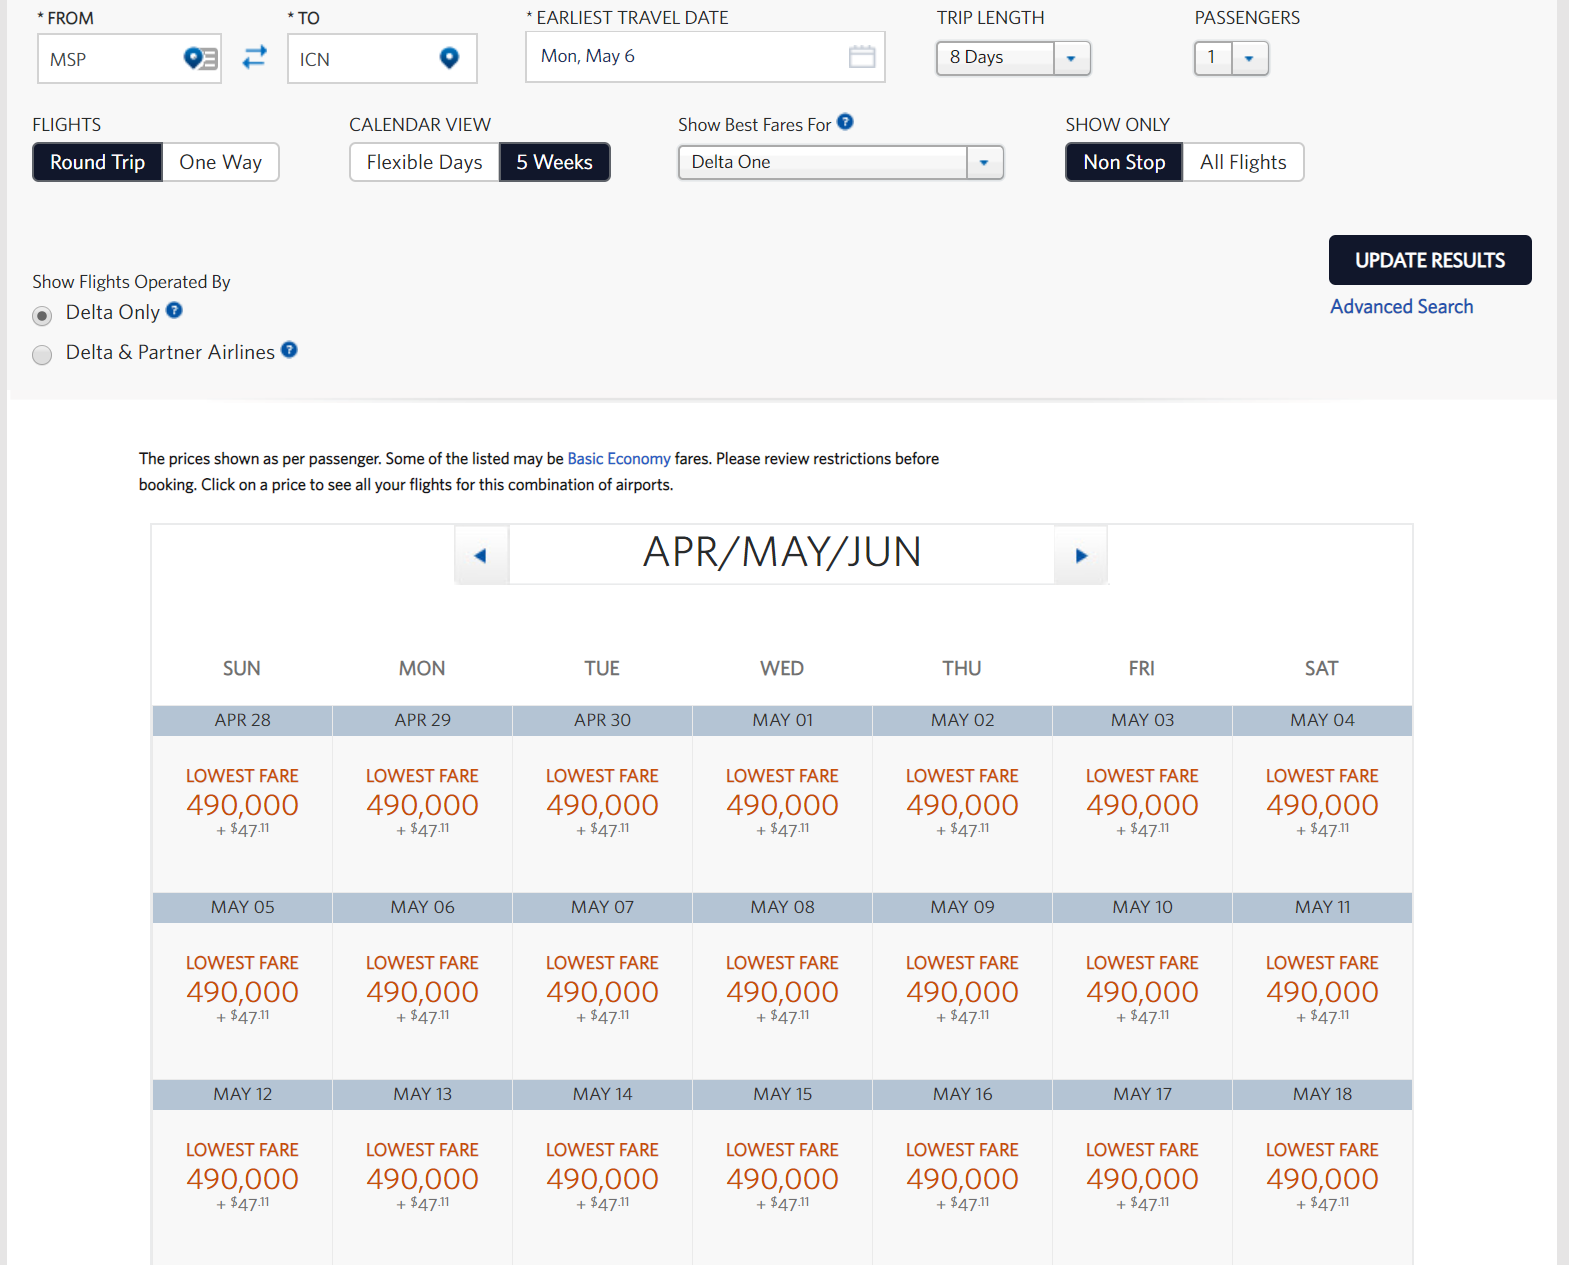Select the Delta Only radio button
The width and height of the screenshot is (1569, 1265).
pyautogui.click(x=42, y=316)
